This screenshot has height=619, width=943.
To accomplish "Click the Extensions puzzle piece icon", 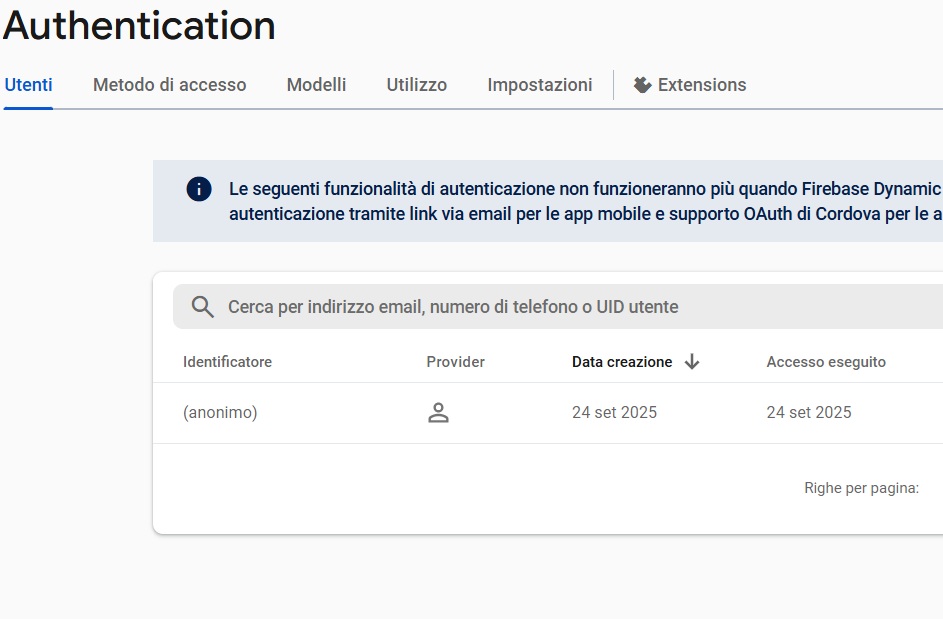I will 642,85.
